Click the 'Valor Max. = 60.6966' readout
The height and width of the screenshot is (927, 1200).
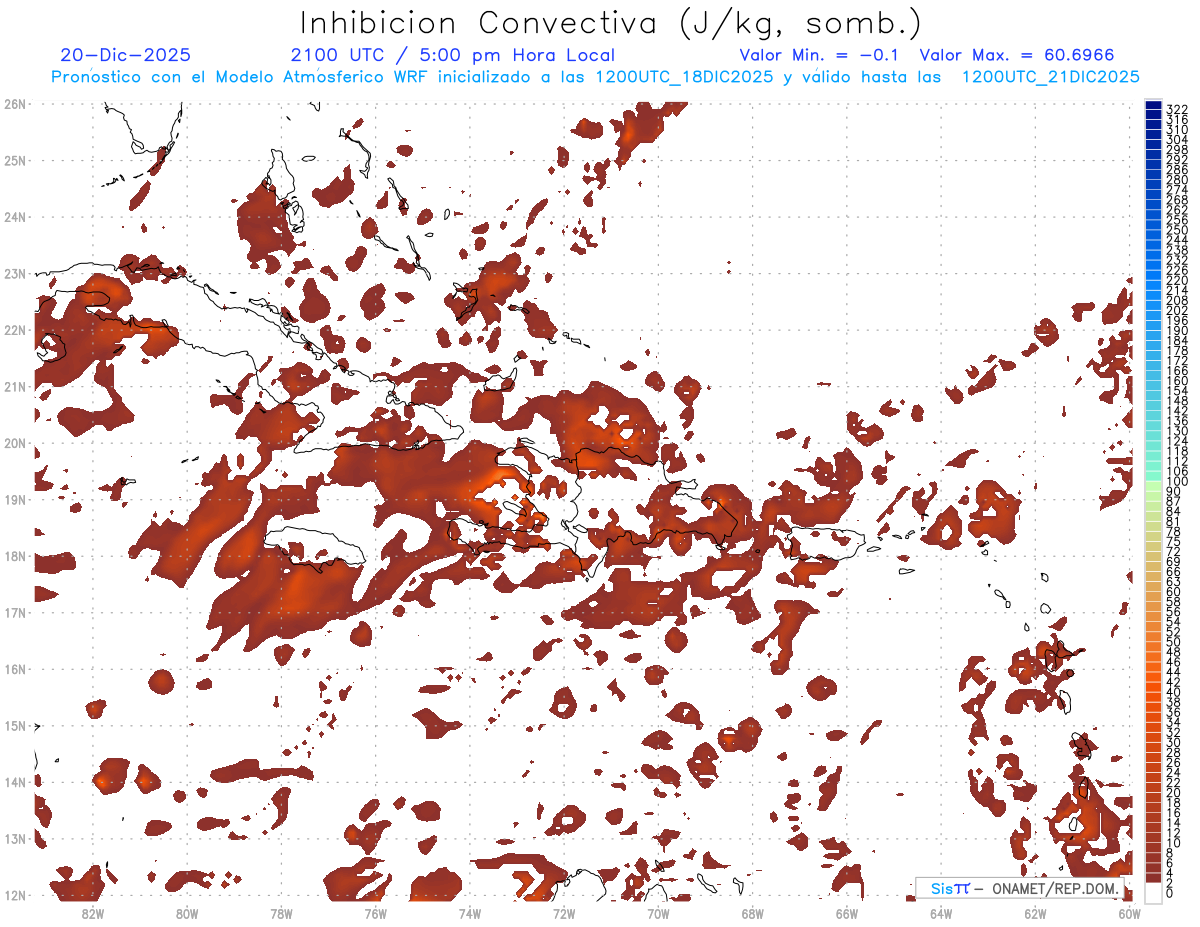click(1017, 55)
